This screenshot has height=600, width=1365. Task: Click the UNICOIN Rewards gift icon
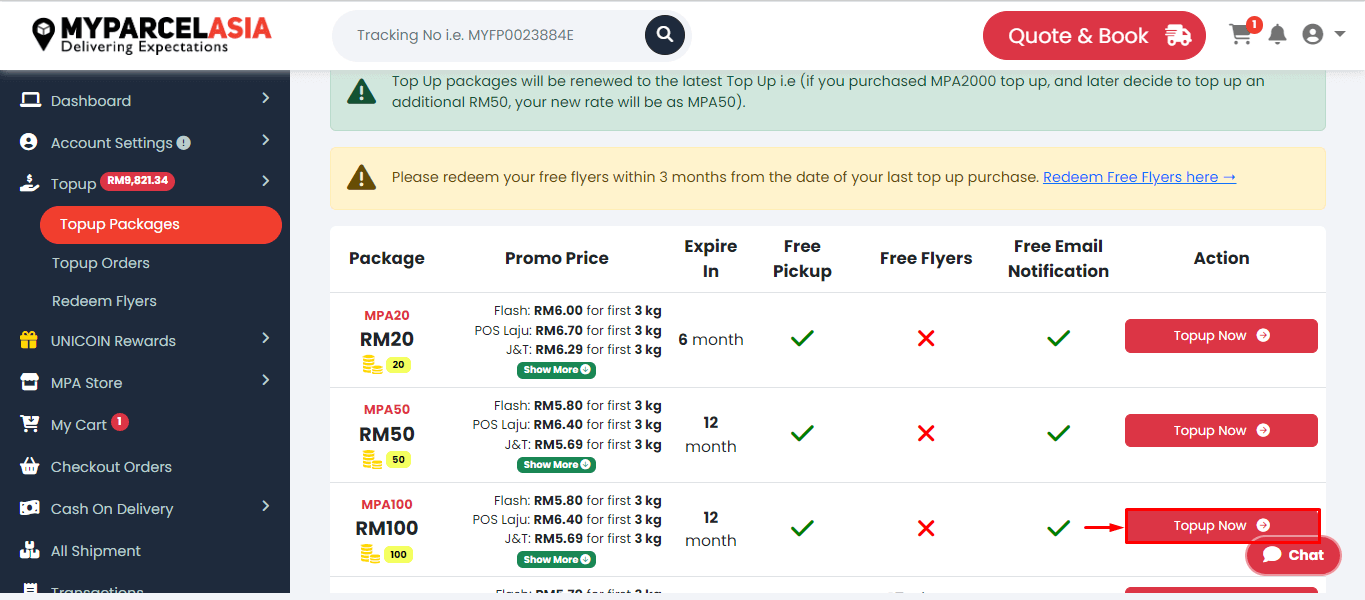pos(29,340)
